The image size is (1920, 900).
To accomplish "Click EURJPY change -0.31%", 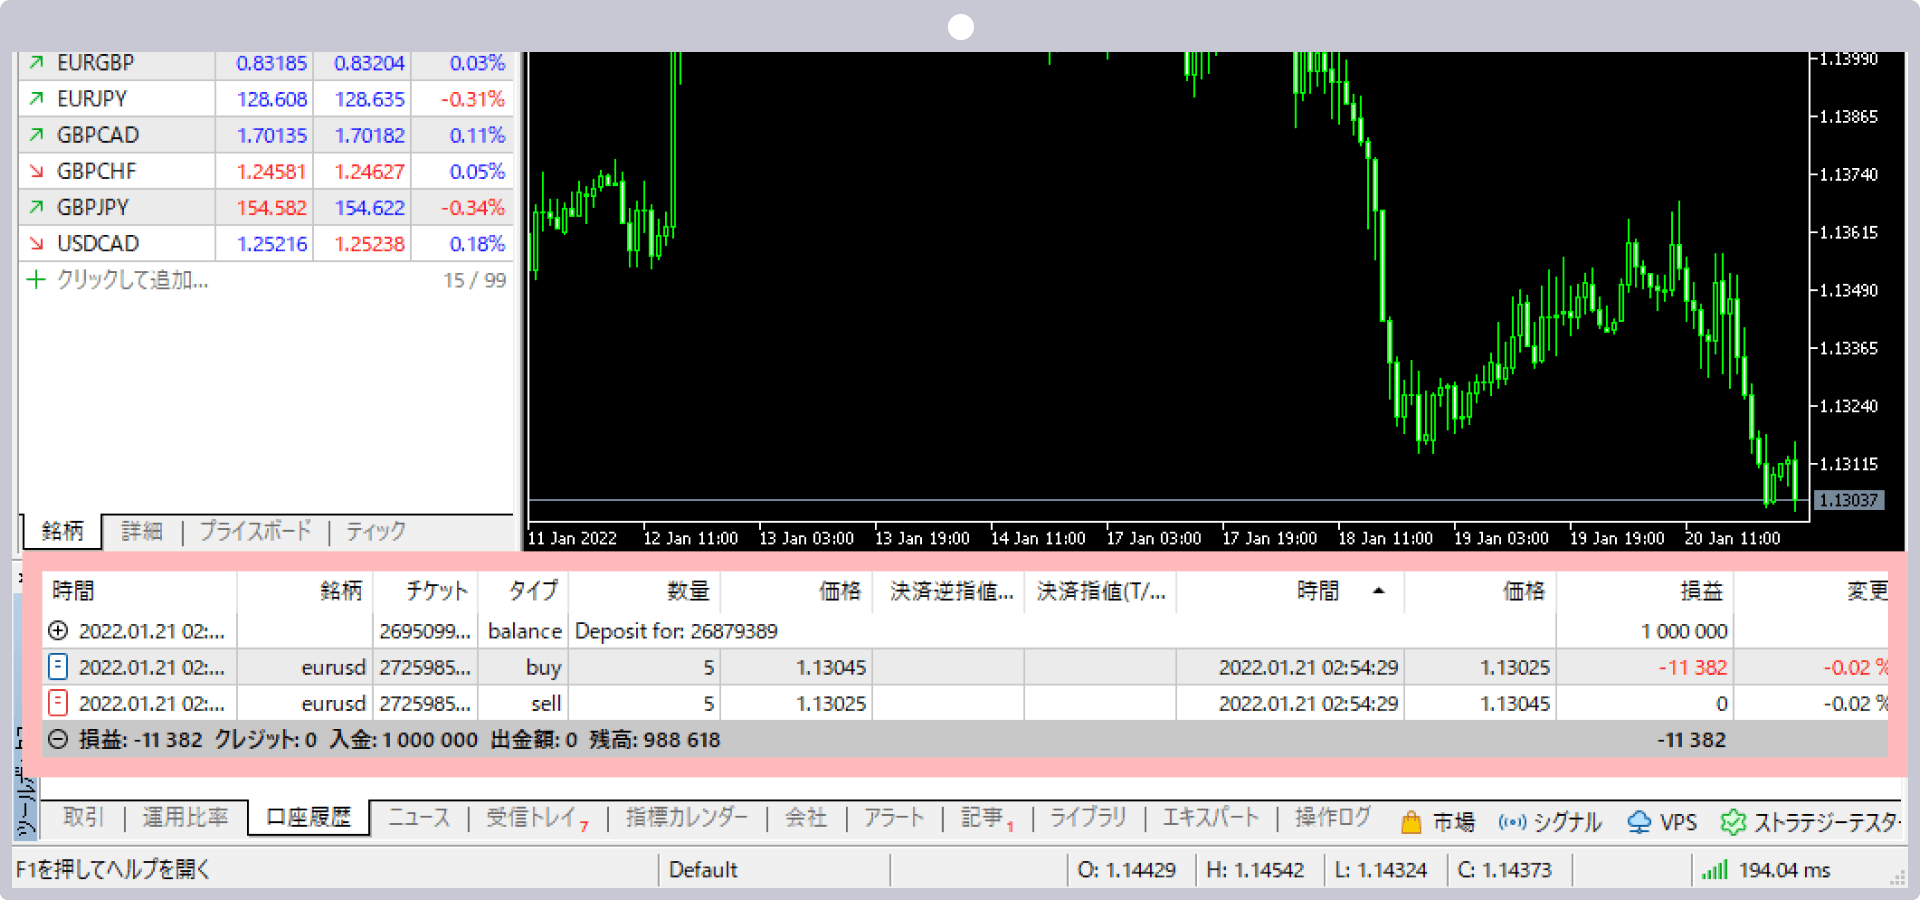I will pyautogui.click(x=473, y=99).
